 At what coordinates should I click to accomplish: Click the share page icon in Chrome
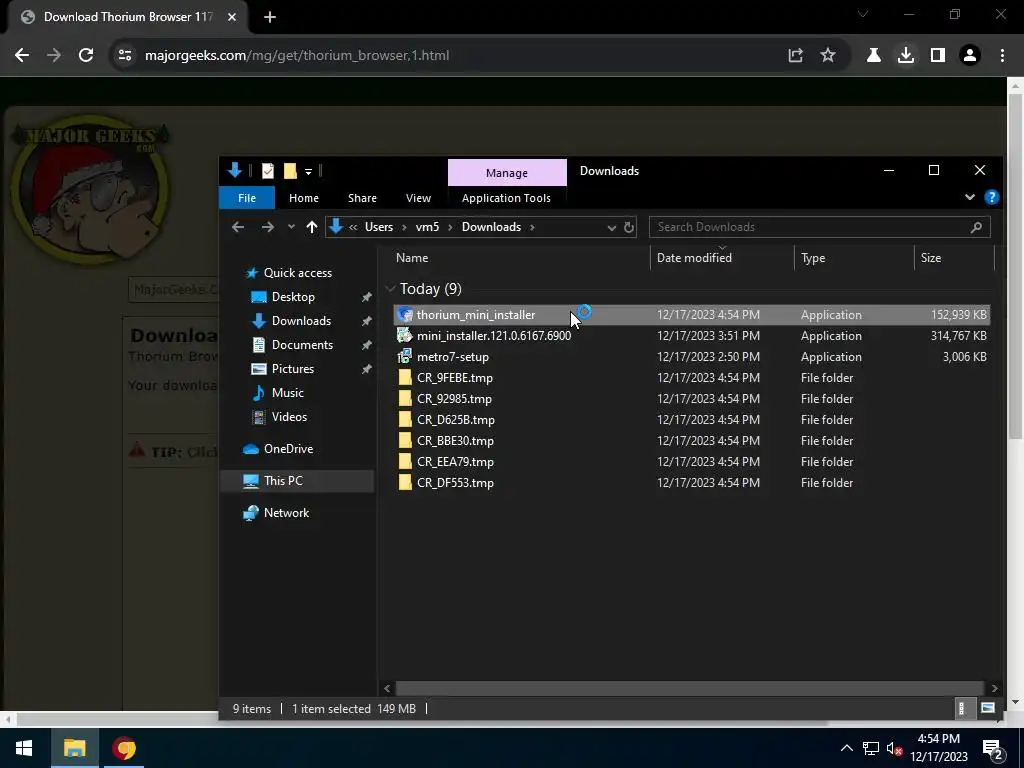pyautogui.click(x=795, y=56)
